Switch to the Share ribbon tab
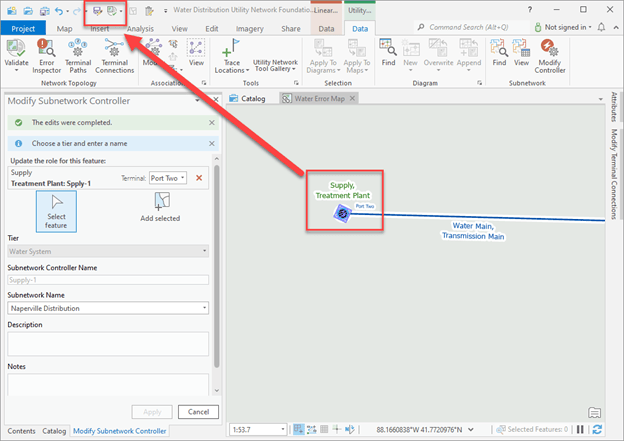624x441 pixels. pos(291,29)
